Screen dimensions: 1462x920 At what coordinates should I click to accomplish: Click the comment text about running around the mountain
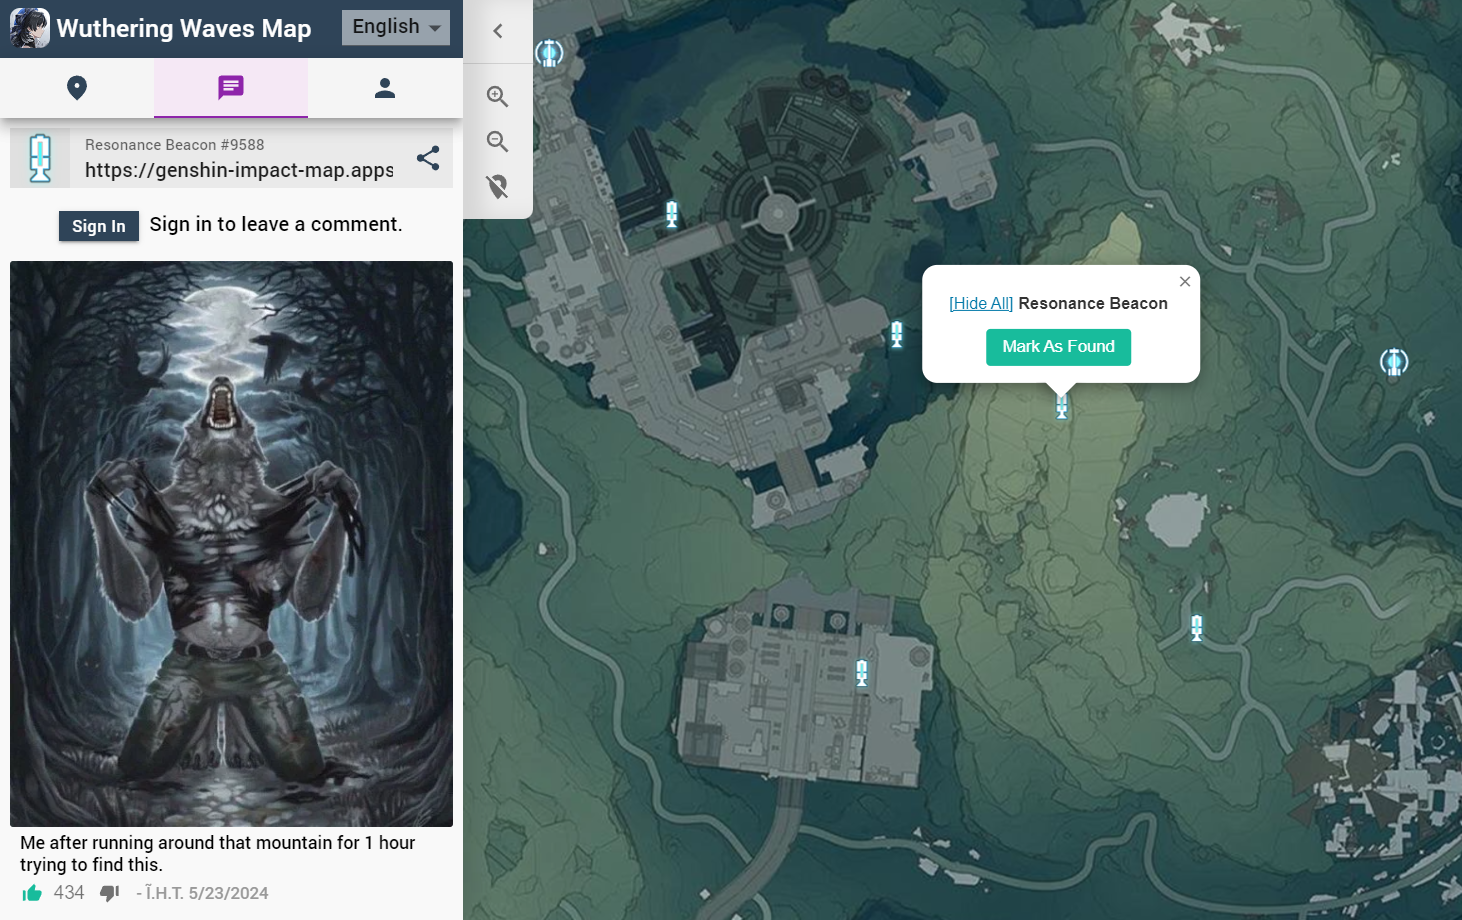pyautogui.click(x=217, y=854)
